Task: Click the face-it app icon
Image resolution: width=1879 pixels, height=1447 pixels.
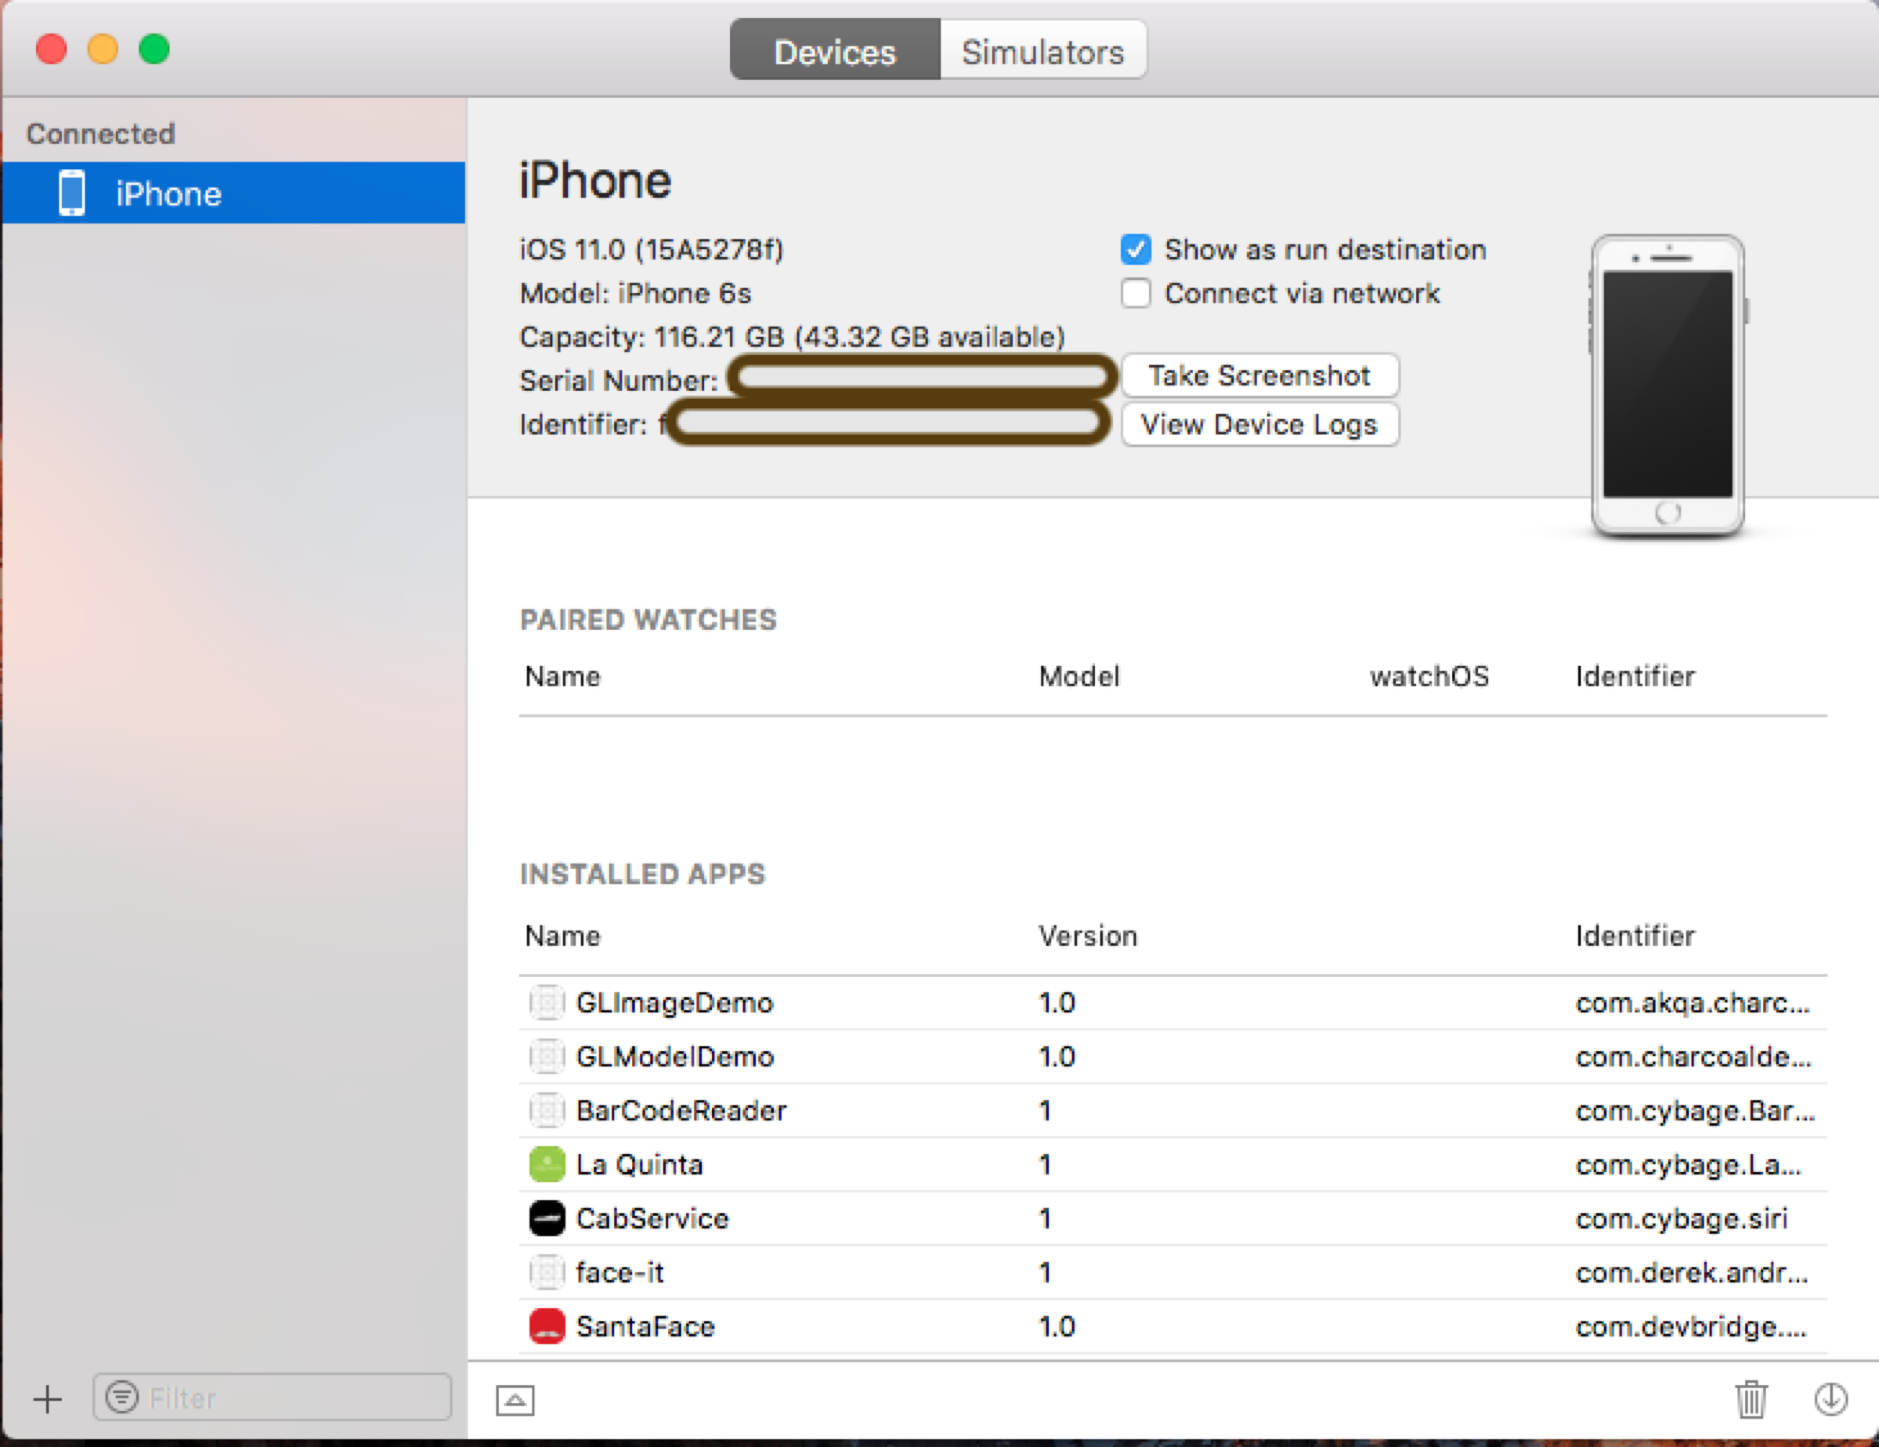Action: [x=546, y=1272]
